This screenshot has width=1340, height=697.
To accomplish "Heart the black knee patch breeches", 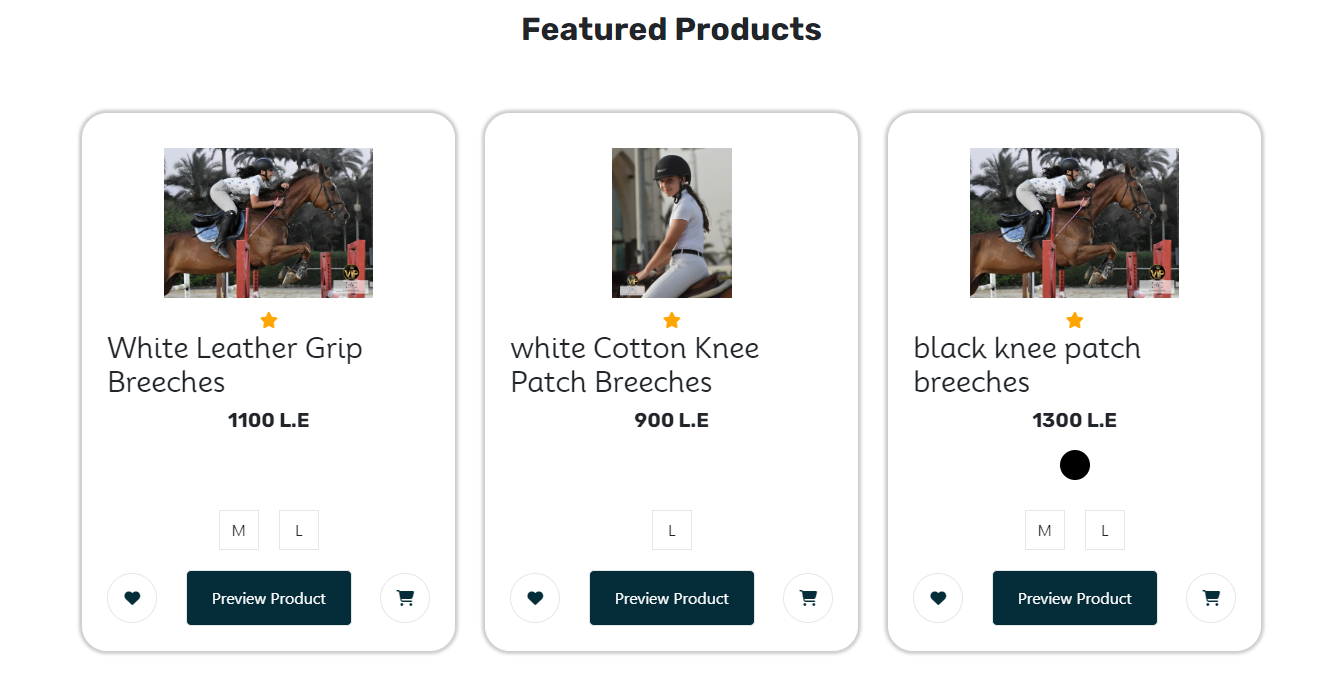I will point(938,598).
